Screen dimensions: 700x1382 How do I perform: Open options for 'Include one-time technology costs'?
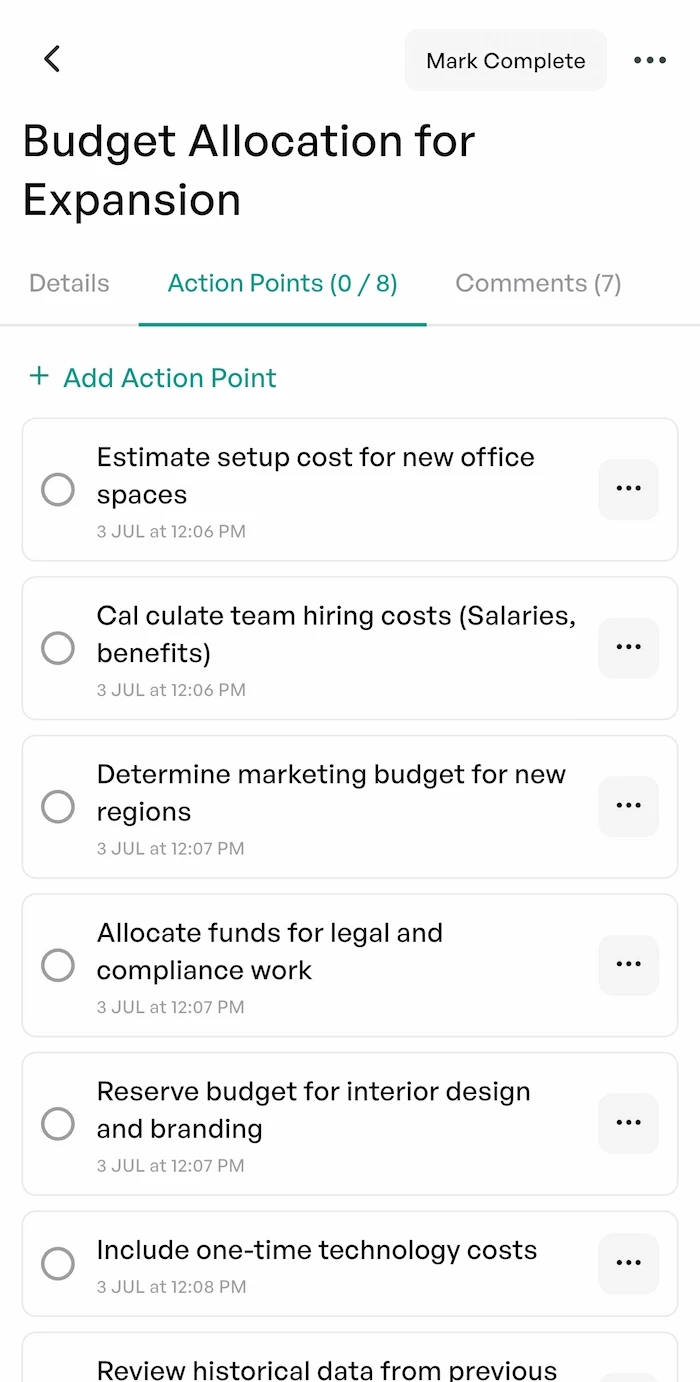point(628,1263)
